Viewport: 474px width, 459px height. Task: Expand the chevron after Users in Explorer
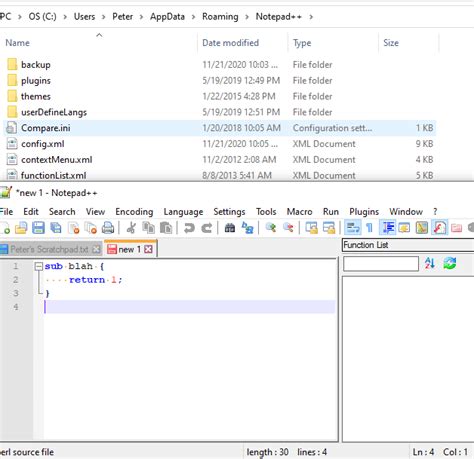pyautogui.click(x=104, y=17)
